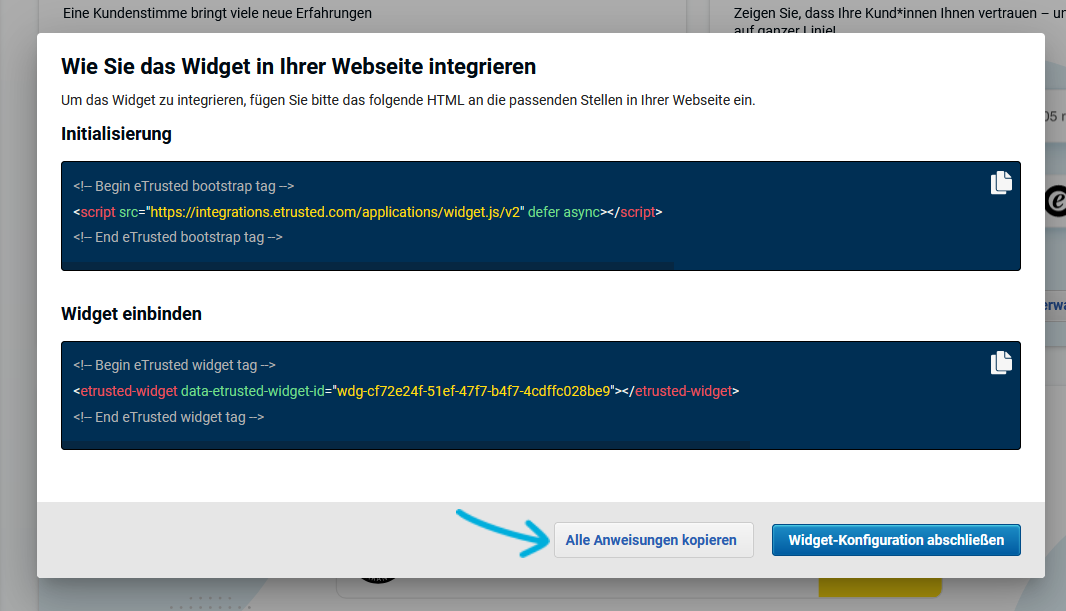
Task: Click the dialog title 'Wie Sie das Widget…'
Action: 298,67
